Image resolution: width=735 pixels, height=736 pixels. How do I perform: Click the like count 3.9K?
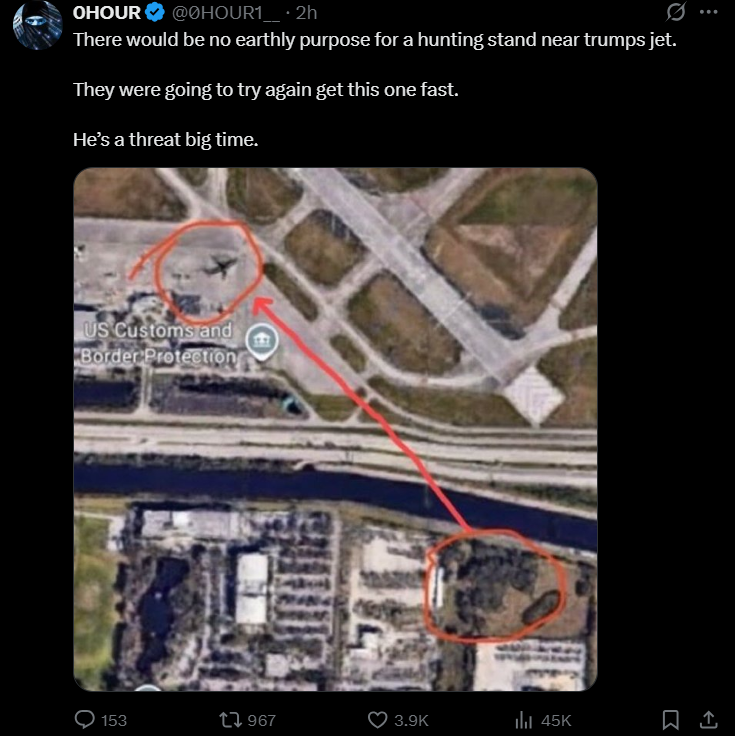click(x=411, y=720)
